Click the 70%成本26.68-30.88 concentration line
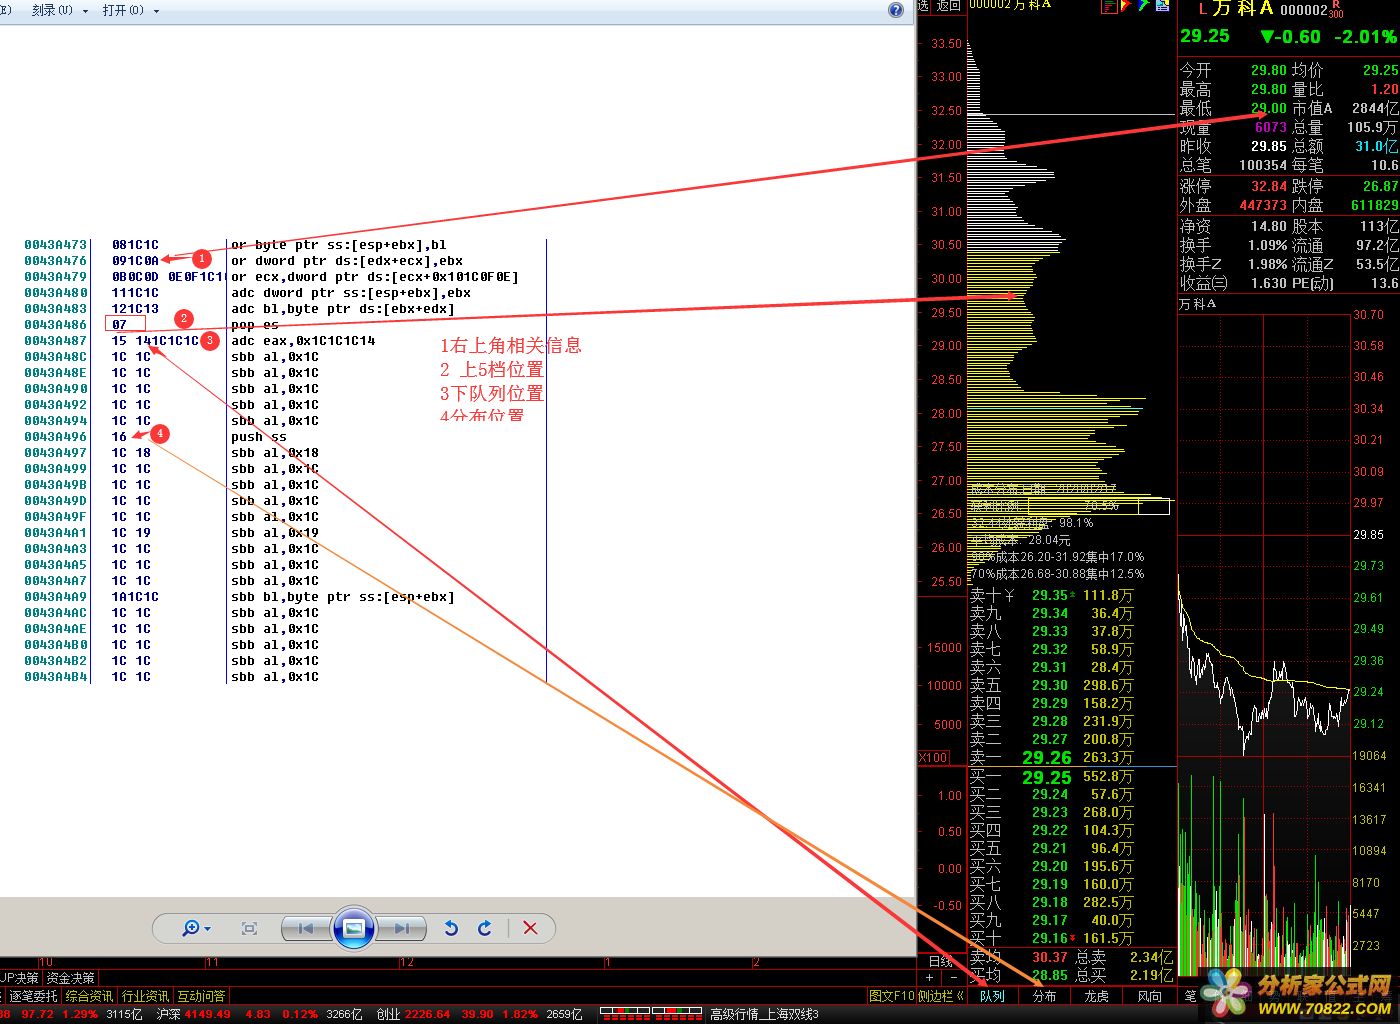 pyautogui.click(x=1057, y=574)
